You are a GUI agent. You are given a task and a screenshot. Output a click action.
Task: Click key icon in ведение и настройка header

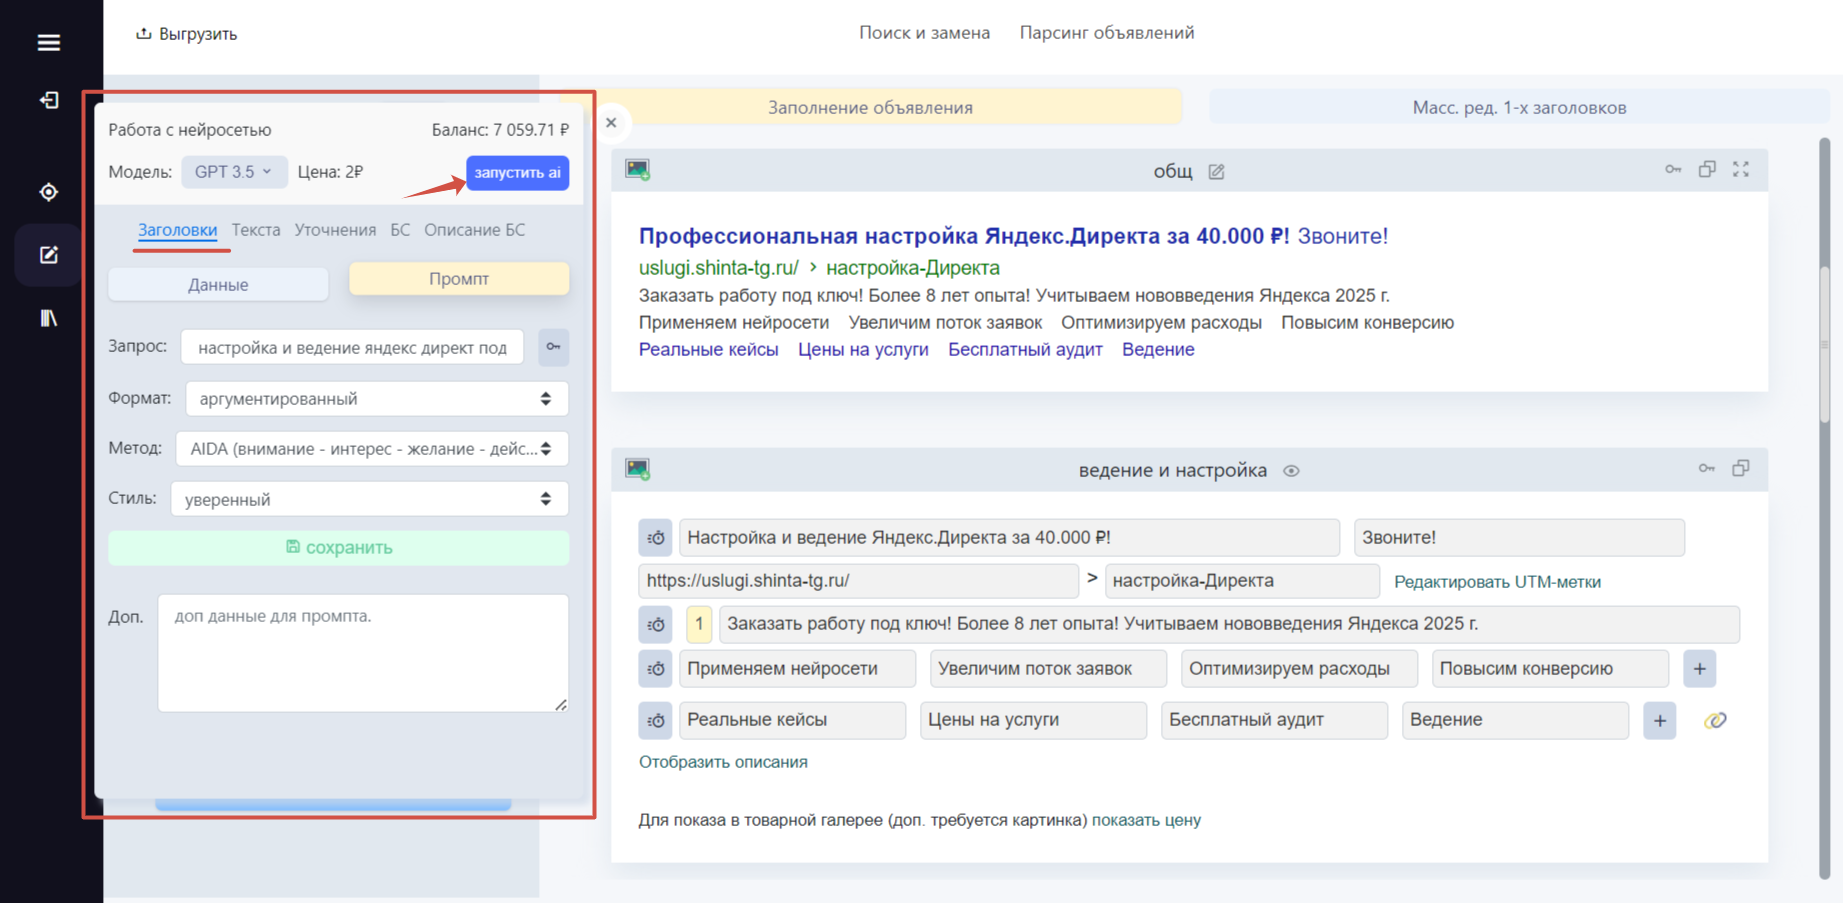point(1707,468)
